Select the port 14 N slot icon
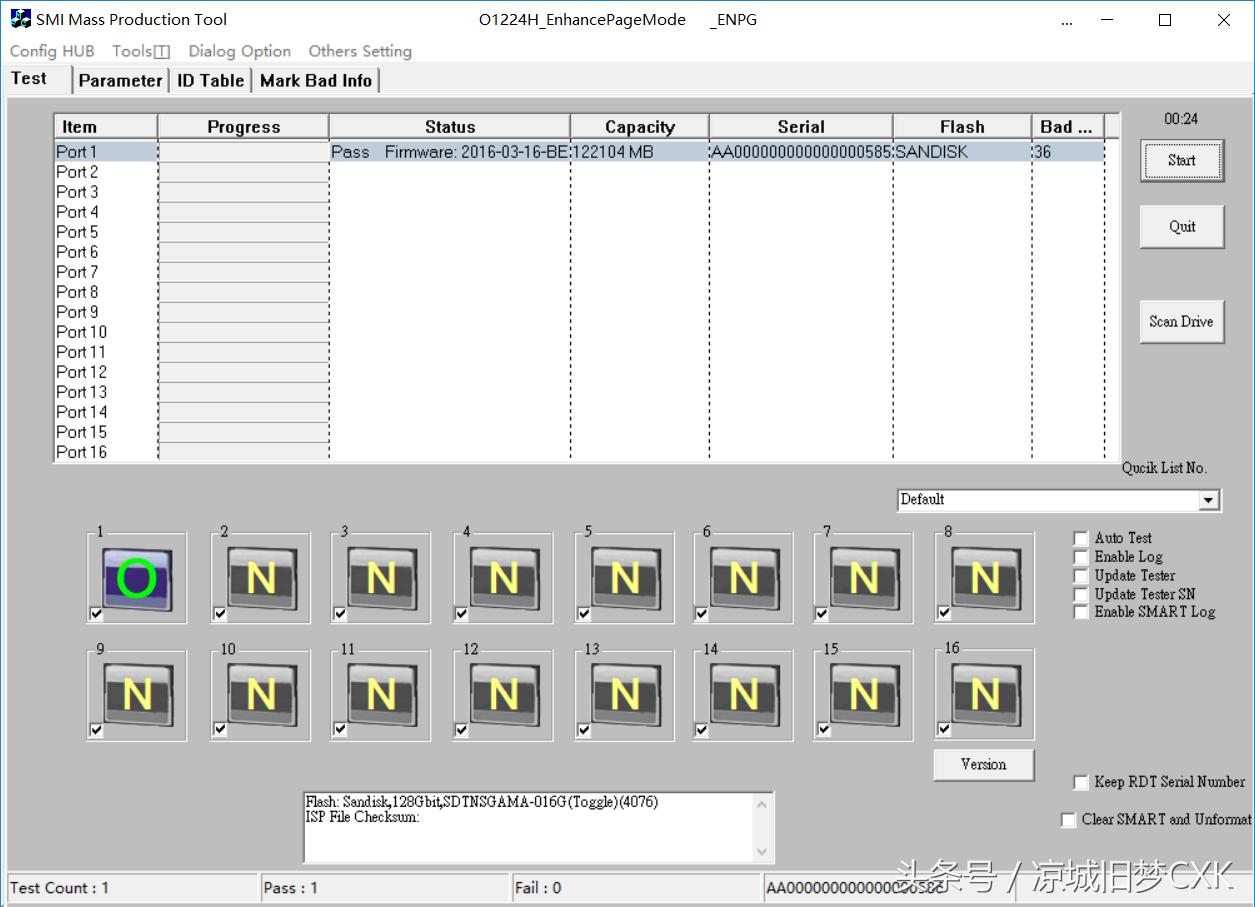Image resolution: width=1255 pixels, height=907 pixels. click(743, 695)
